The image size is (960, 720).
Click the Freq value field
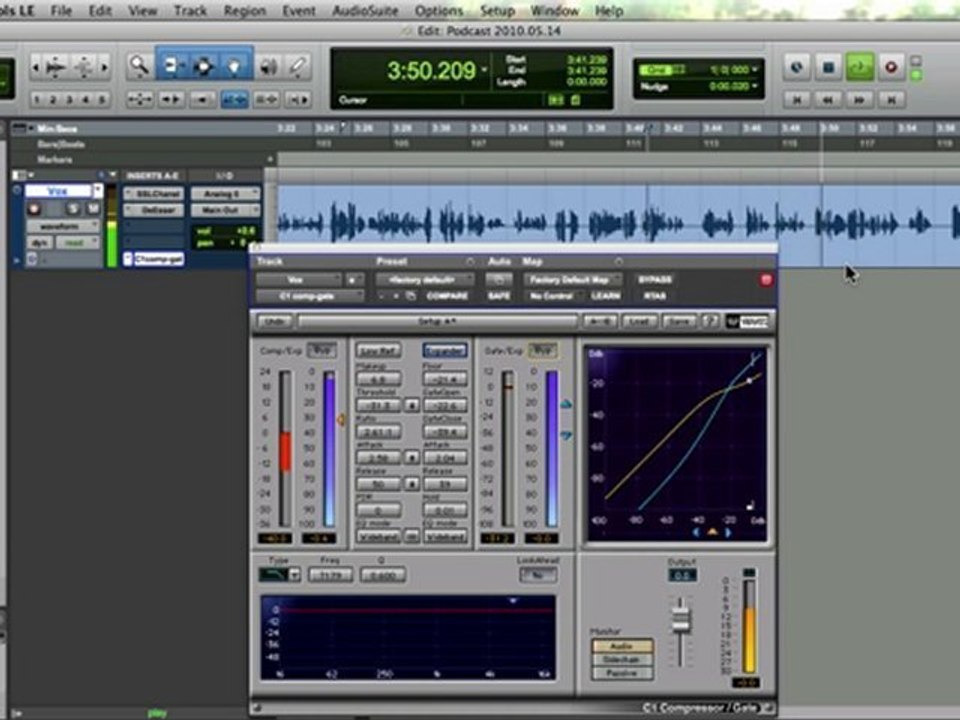pyautogui.click(x=330, y=576)
